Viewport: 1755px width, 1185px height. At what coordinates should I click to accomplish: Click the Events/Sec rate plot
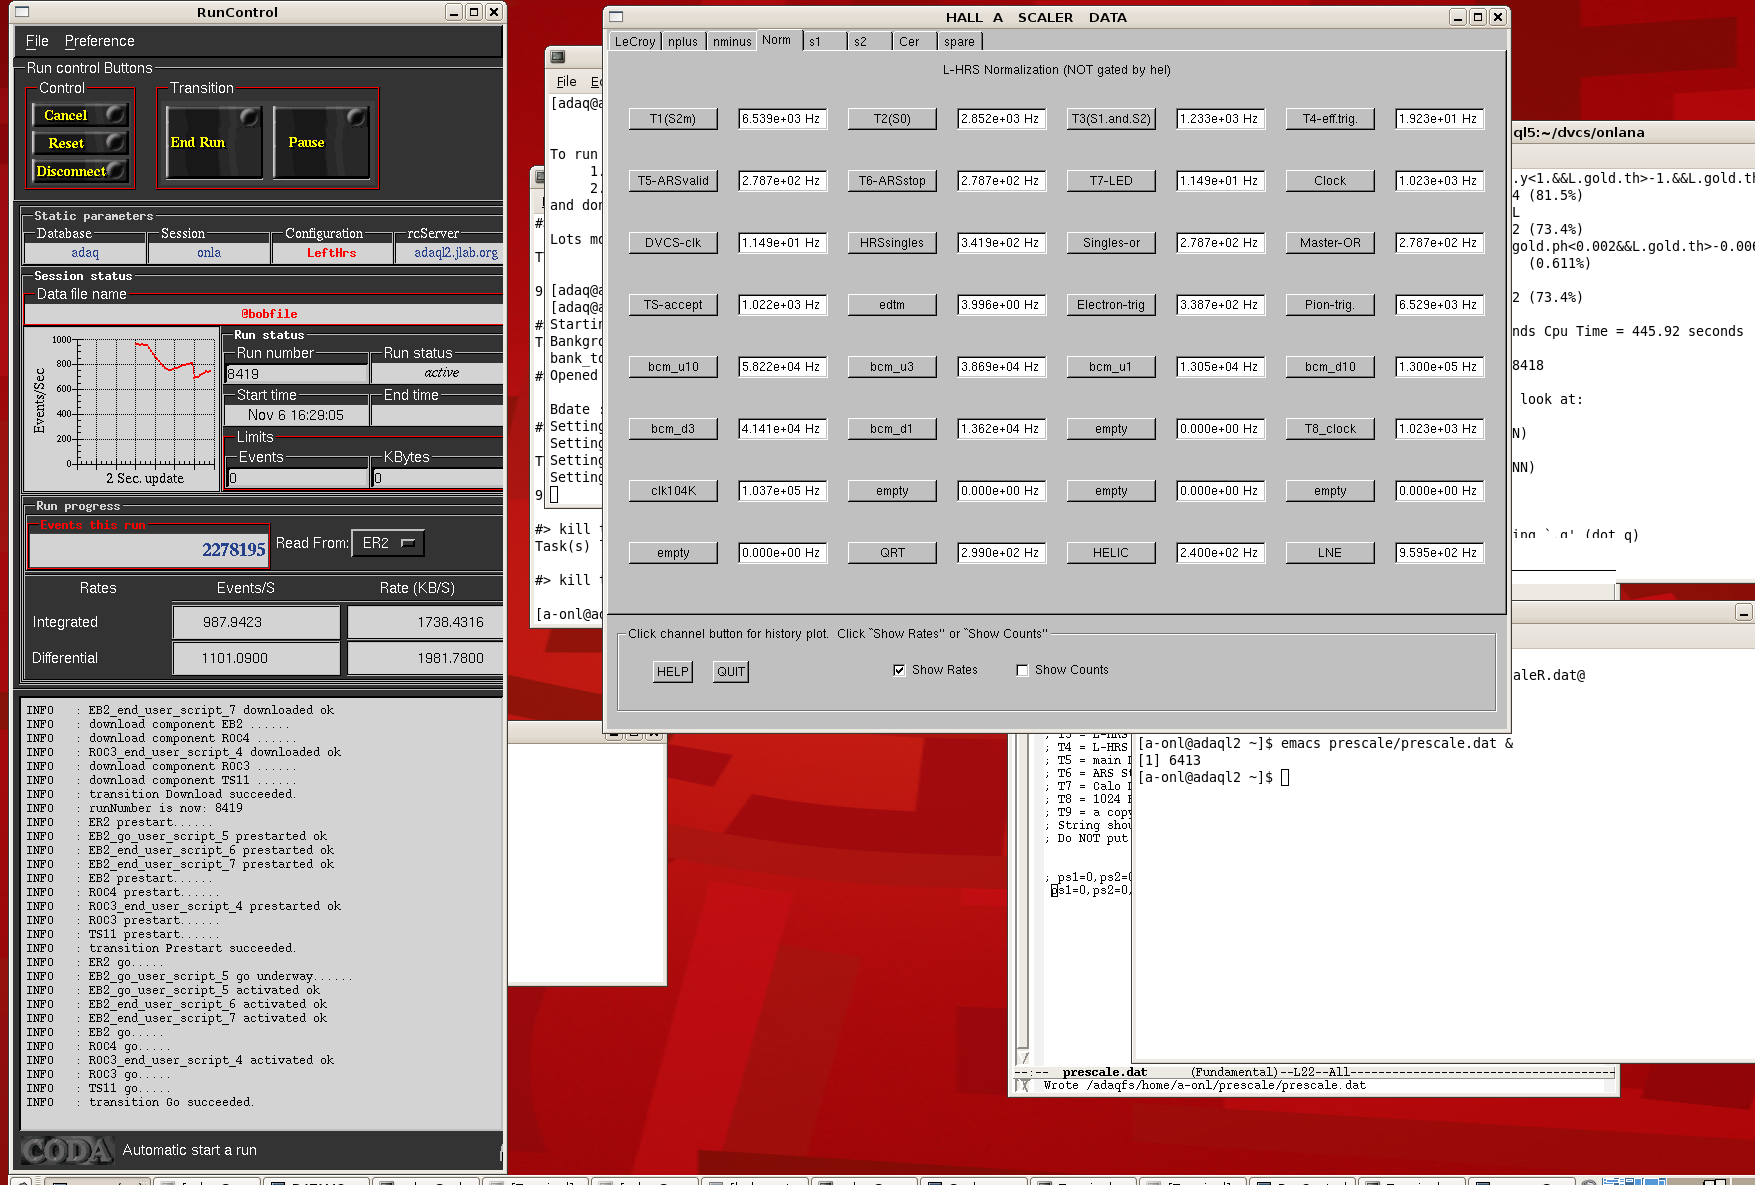click(122, 409)
